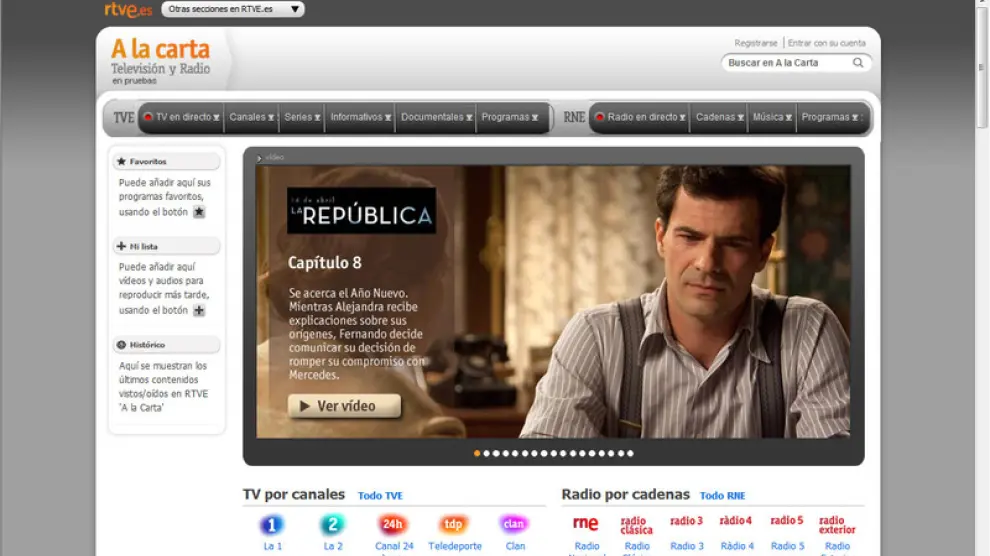Expand the TVE Series dropdown menu
Image resolution: width=990 pixels, height=556 pixels.
coord(302,117)
